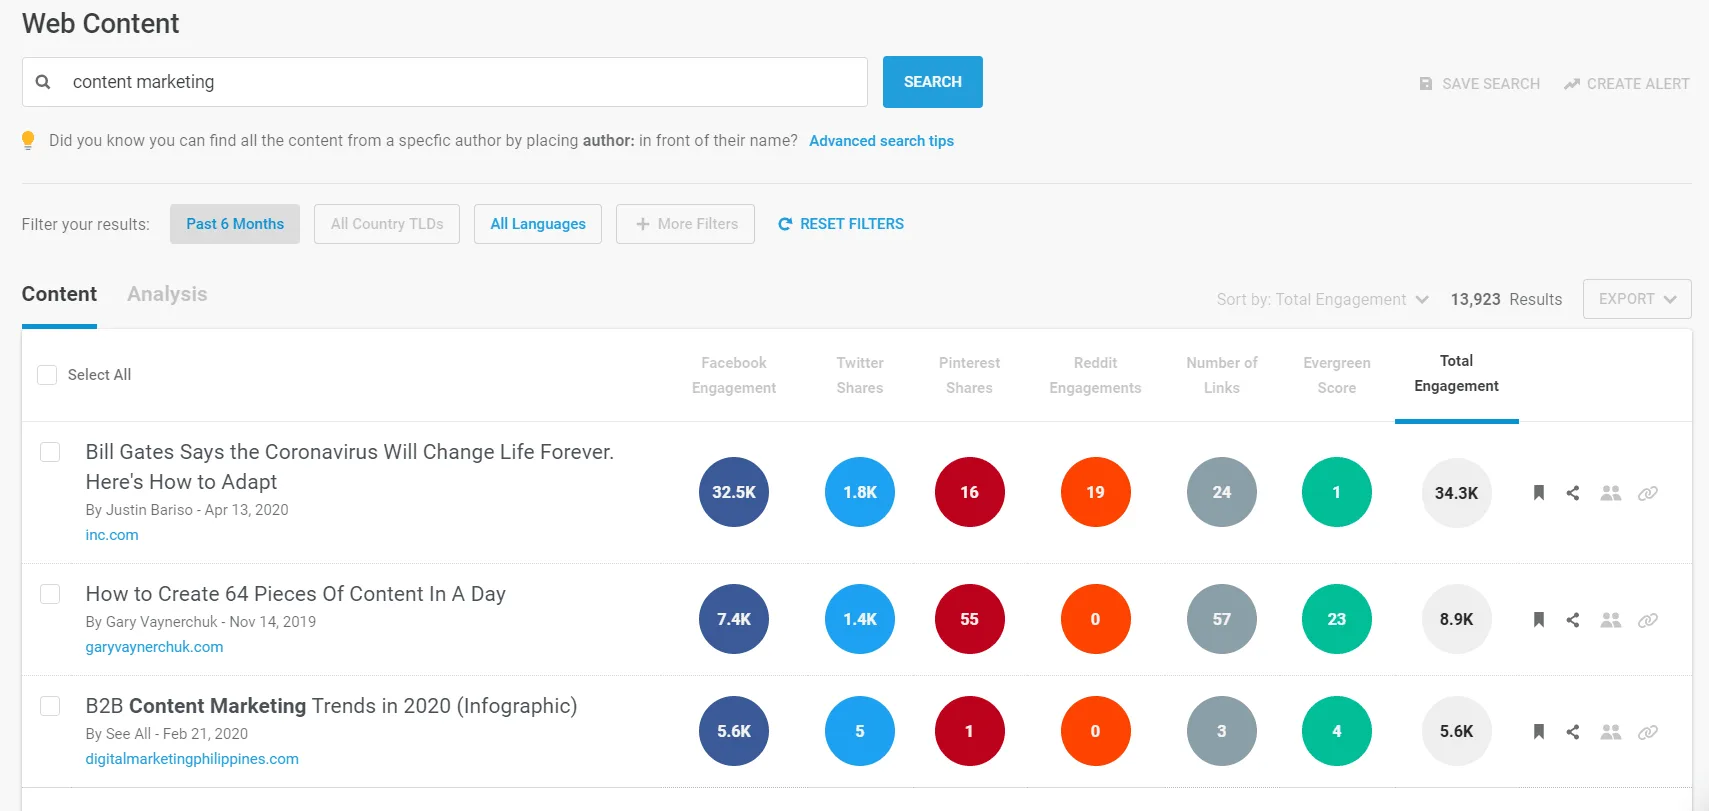Switch to the Analysis tab
This screenshot has width=1709, height=811.
[167, 294]
